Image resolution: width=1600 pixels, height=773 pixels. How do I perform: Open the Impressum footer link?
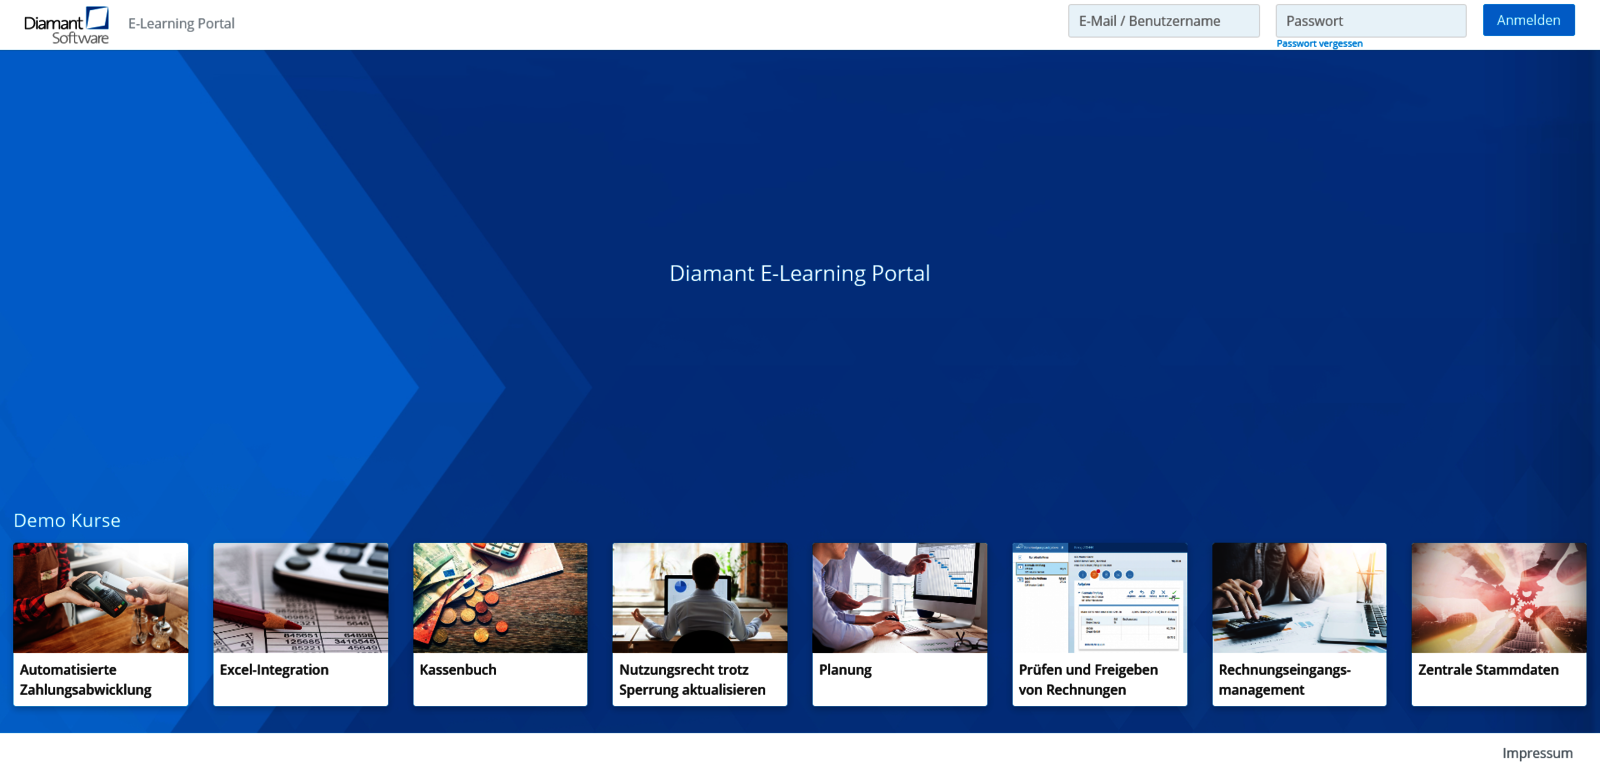pyautogui.click(x=1537, y=753)
